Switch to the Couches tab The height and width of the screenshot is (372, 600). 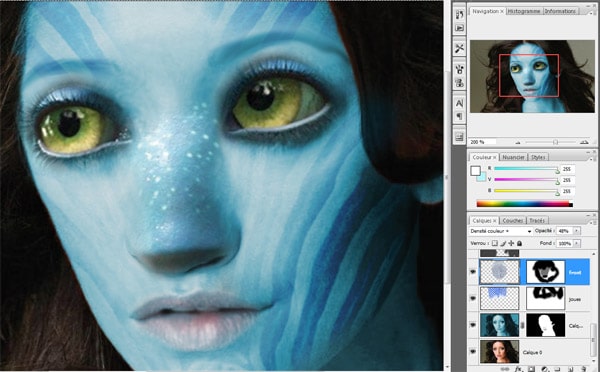pyautogui.click(x=512, y=220)
